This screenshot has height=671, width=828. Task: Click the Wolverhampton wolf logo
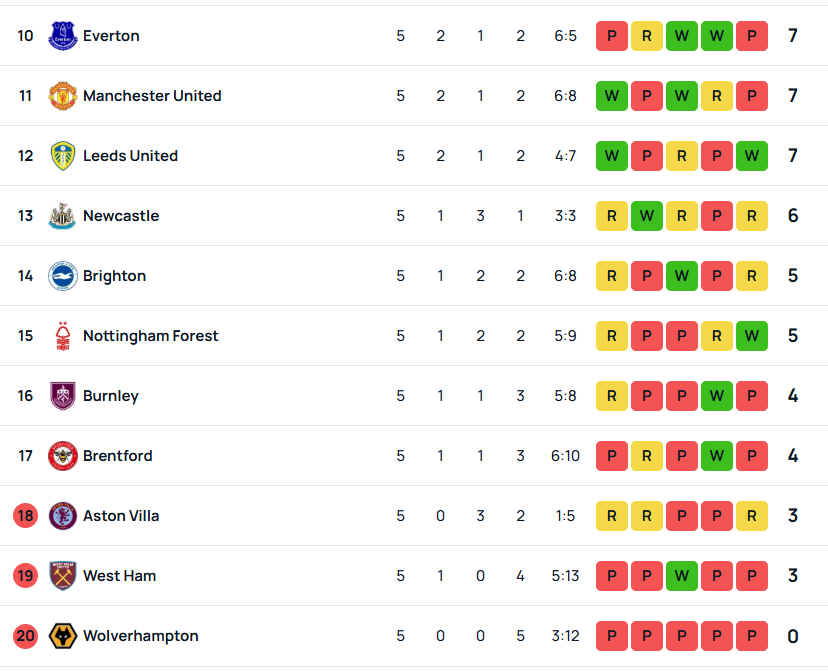pyautogui.click(x=63, y=636)
